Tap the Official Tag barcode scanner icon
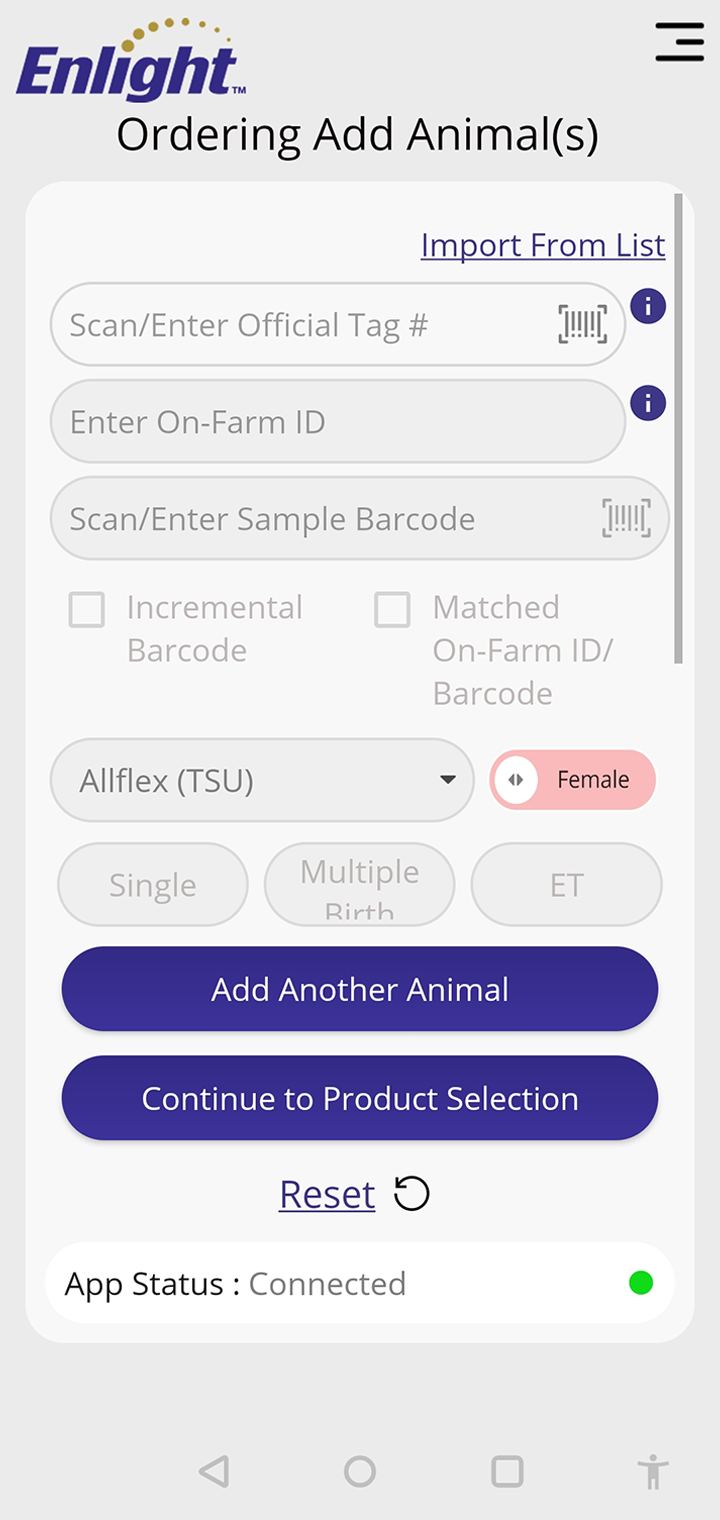Screen dimensions: 720x1520 coord(582,325)
